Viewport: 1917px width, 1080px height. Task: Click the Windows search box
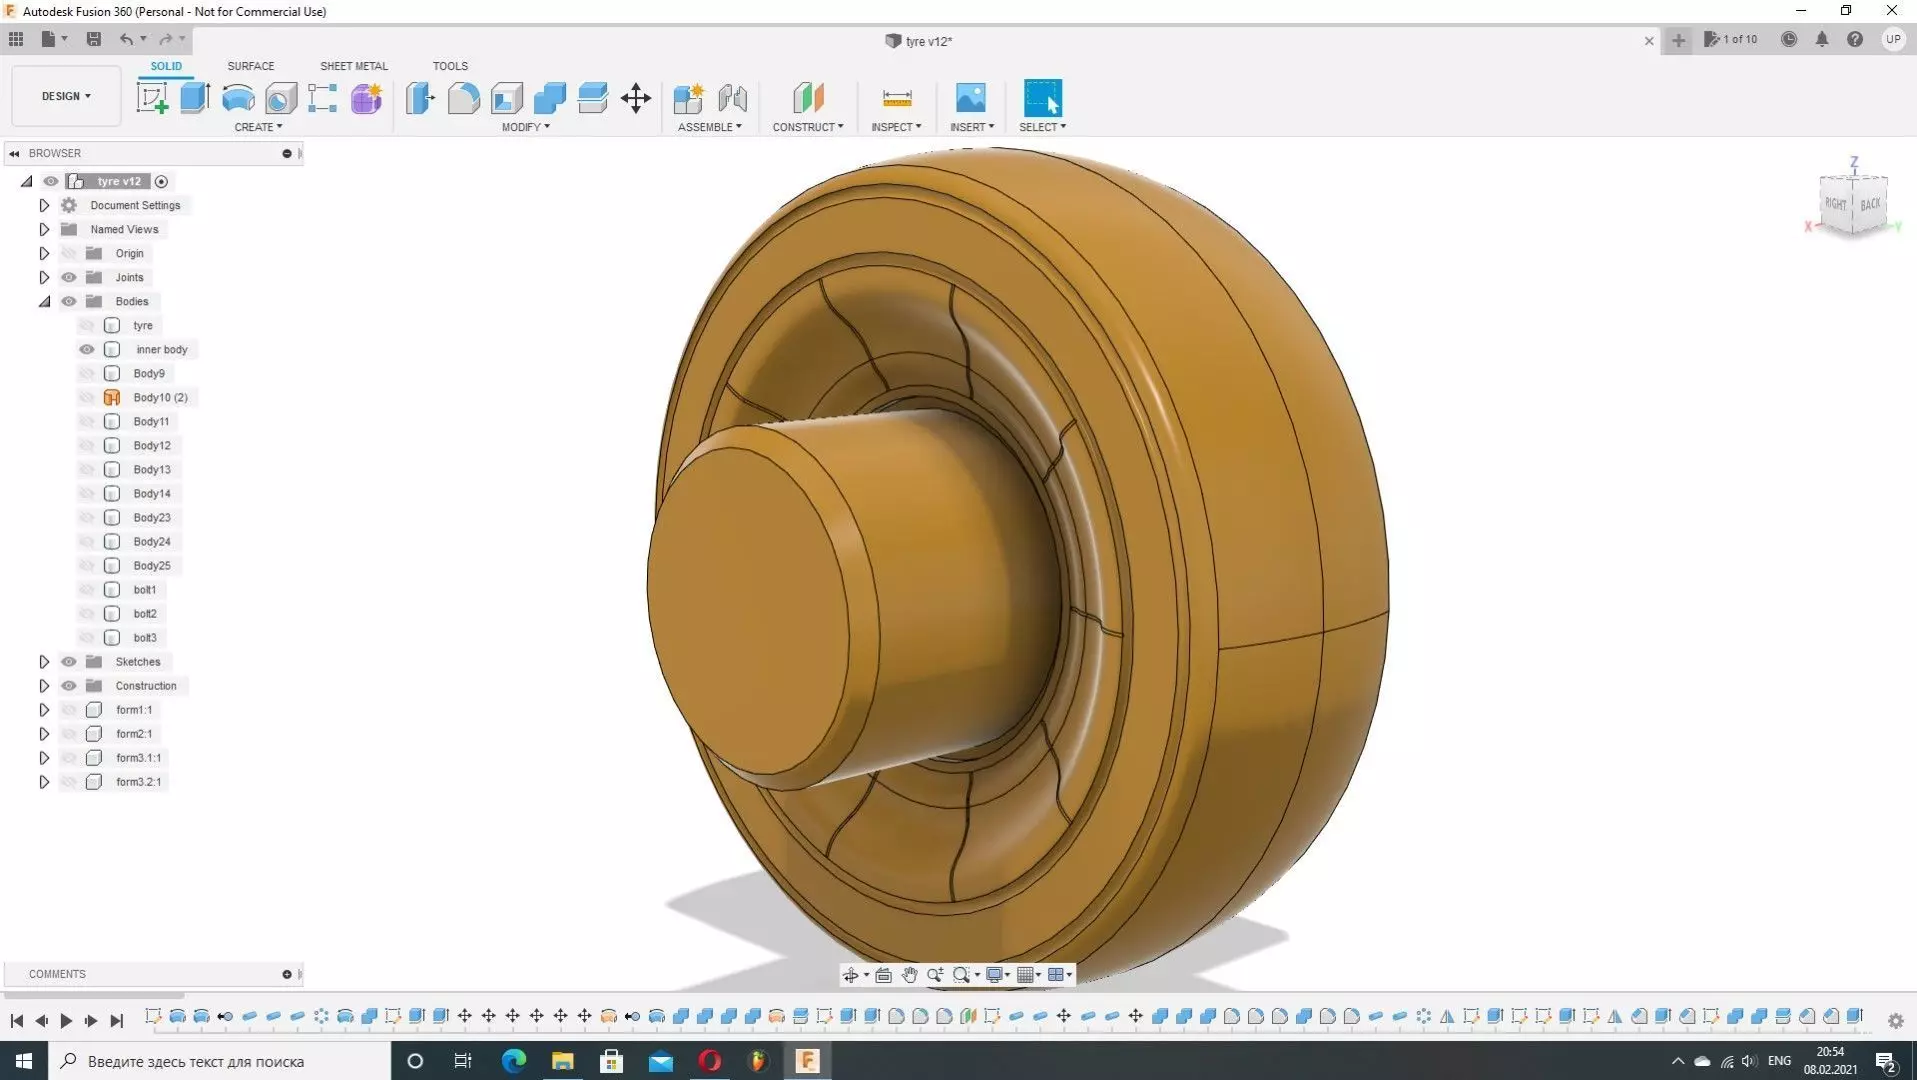220,1061
